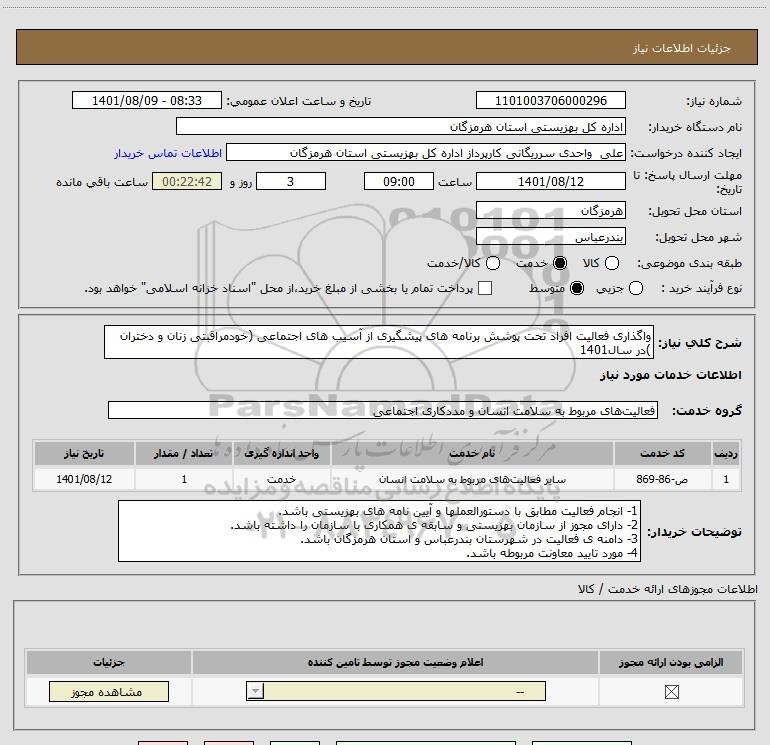Toggle the Islamic treasury payment checkbox

tap(485, 288)
